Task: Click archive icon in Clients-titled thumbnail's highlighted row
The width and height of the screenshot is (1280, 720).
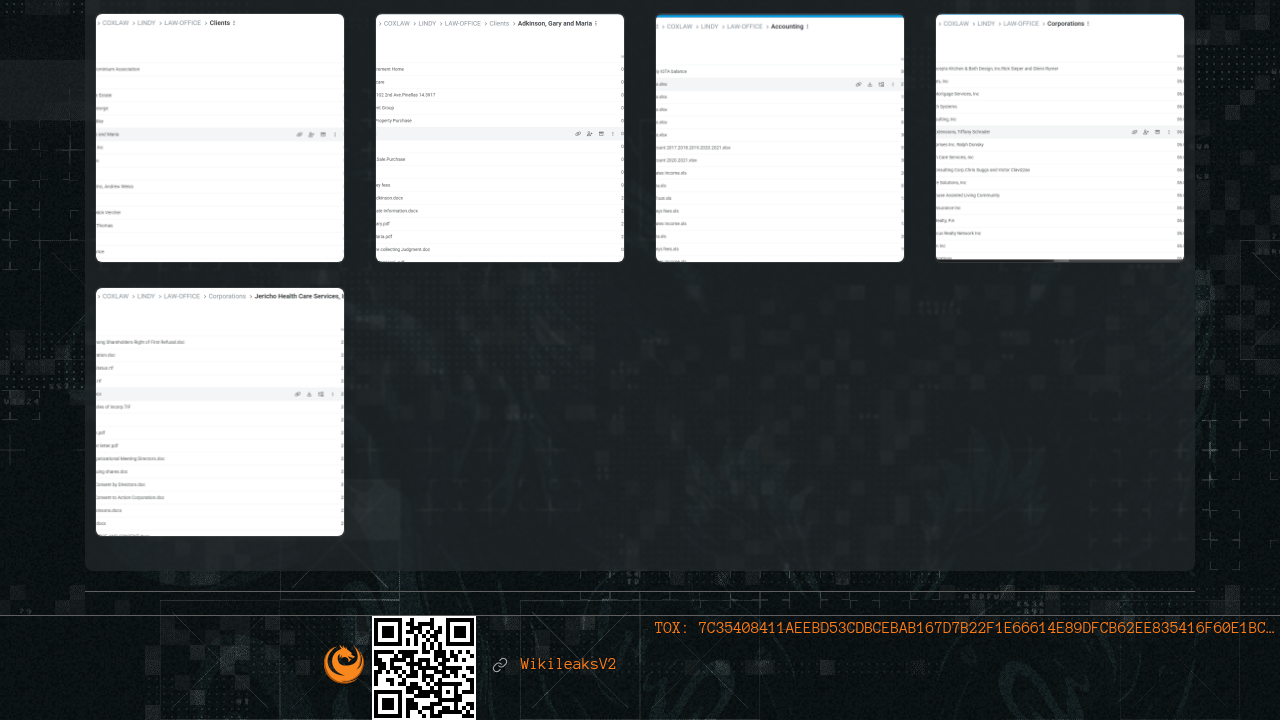Action: click(x=322, y=133)
